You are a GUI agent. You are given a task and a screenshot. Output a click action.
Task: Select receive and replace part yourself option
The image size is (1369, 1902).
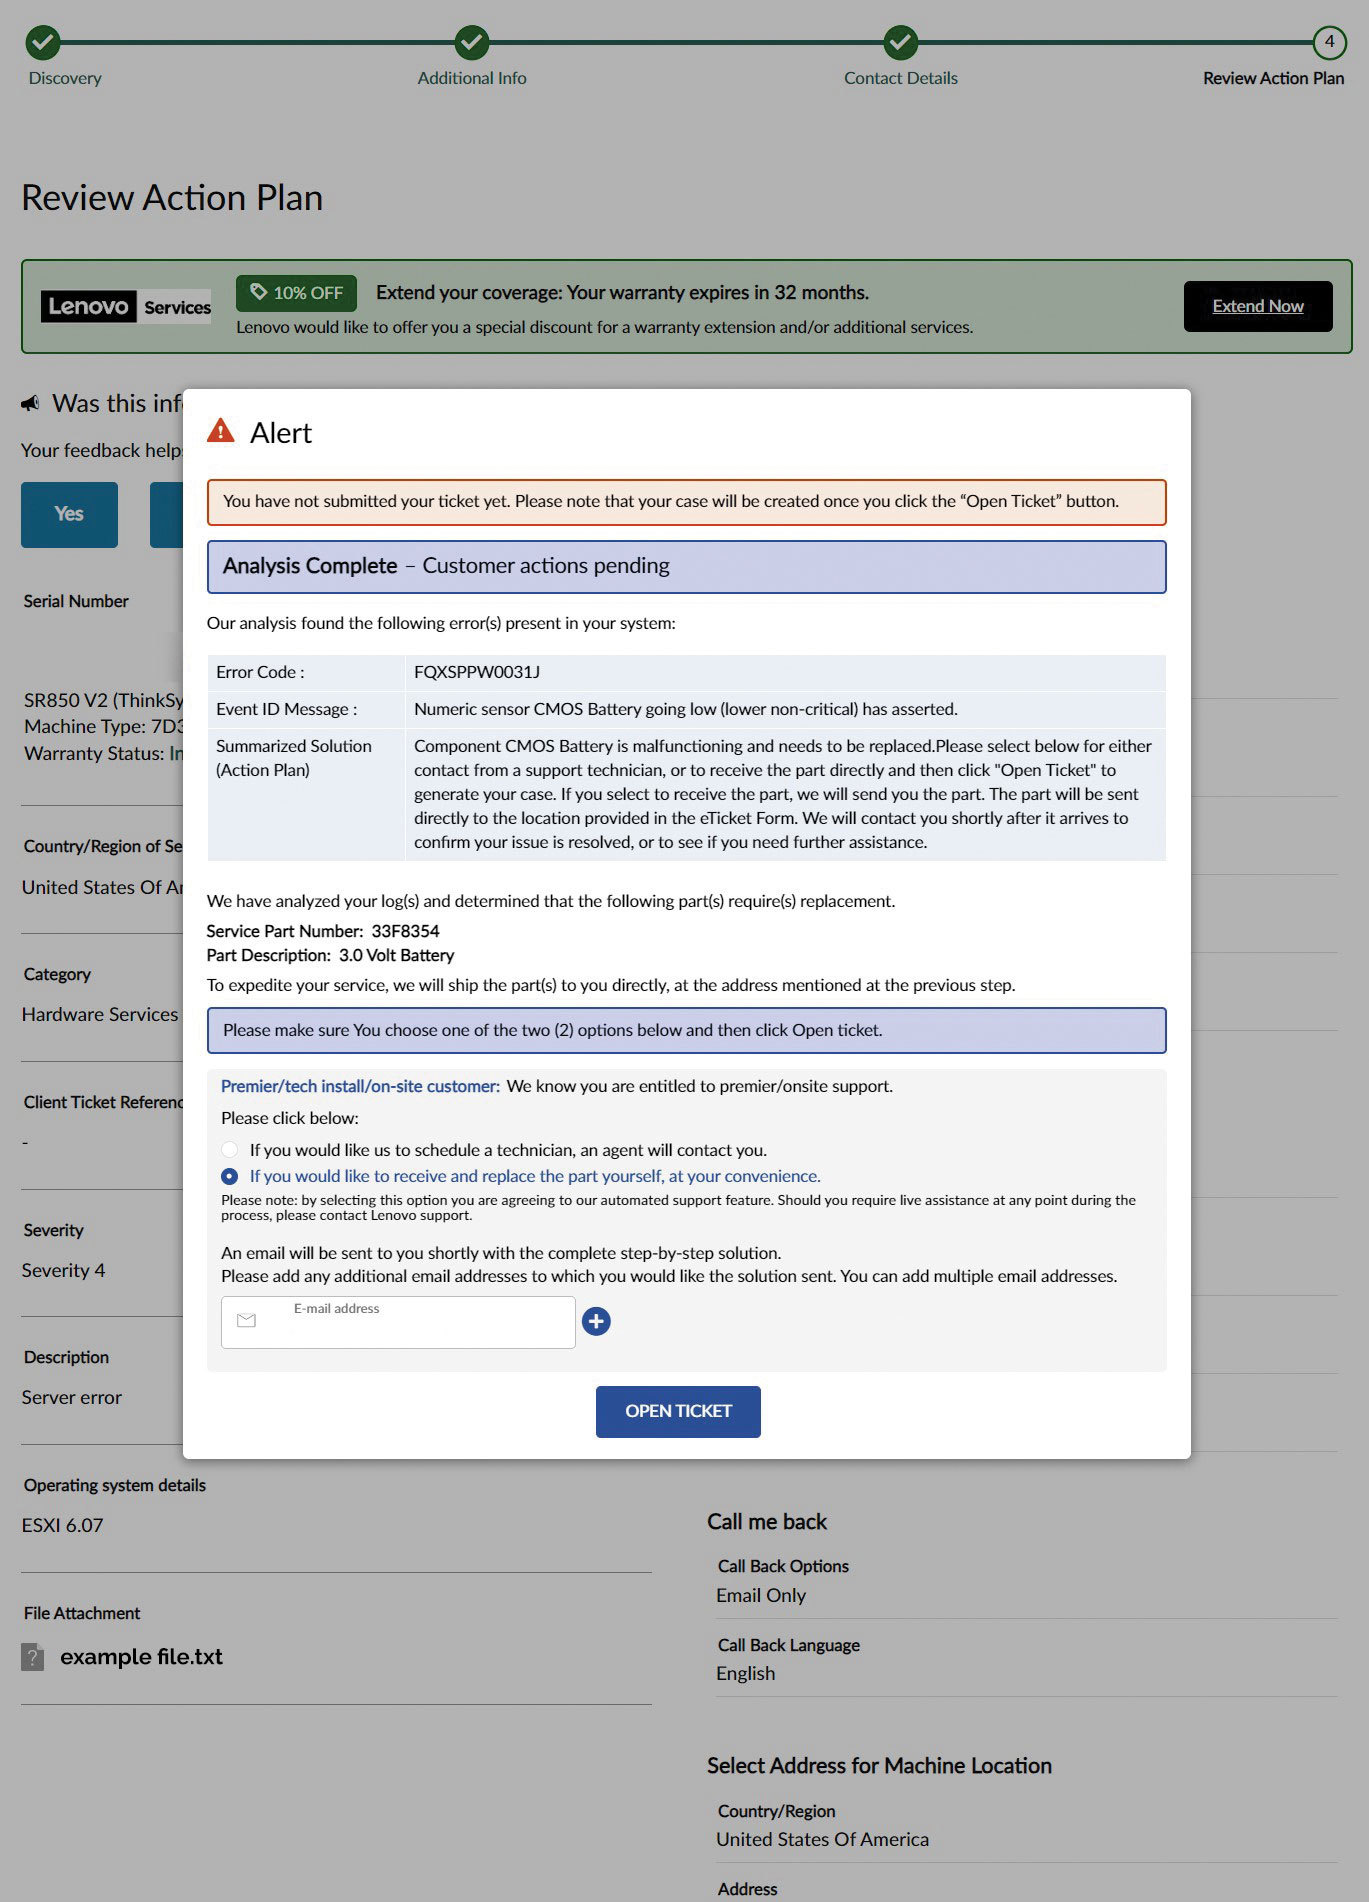[x=230, y=1176]
